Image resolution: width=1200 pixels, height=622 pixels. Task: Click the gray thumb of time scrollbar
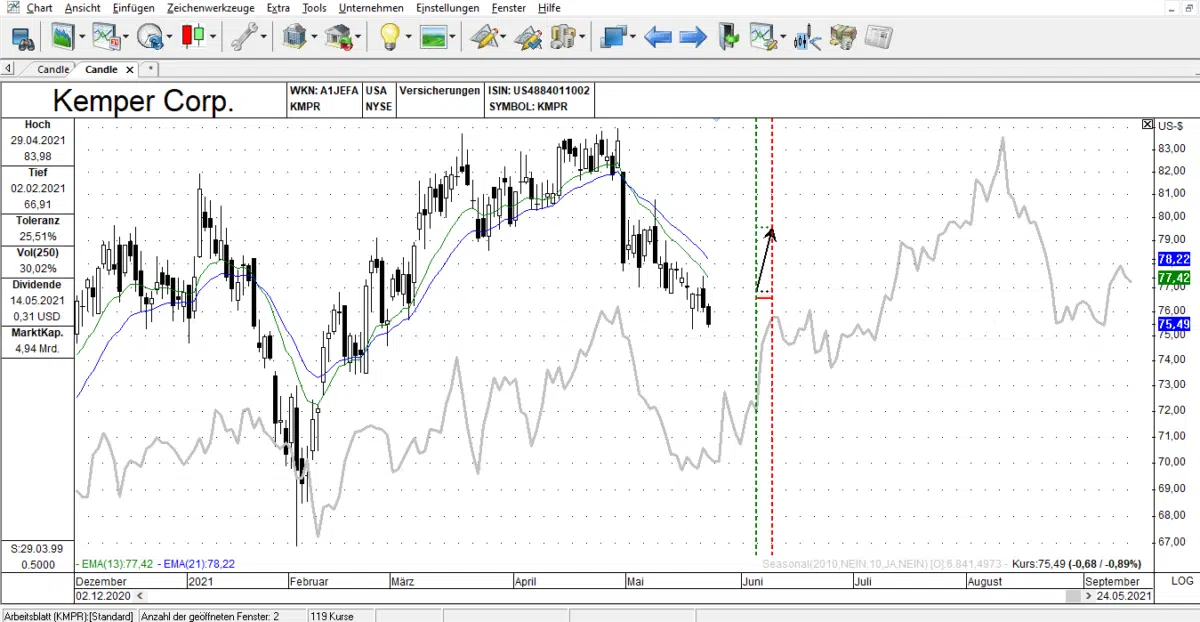(x=1072, y=596)
